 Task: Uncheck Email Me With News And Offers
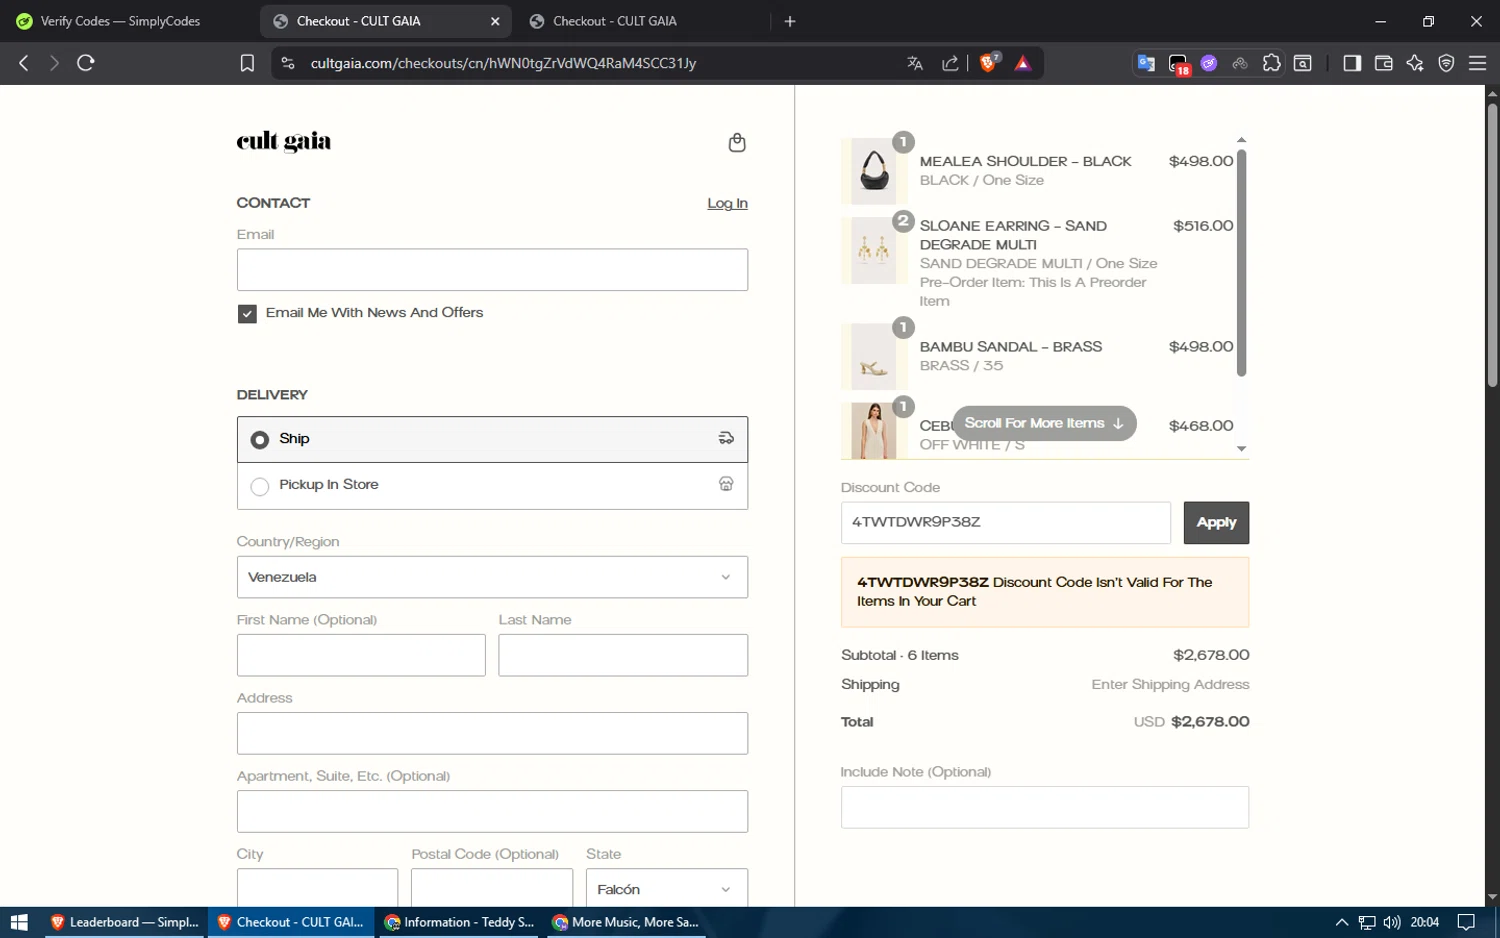point(247,313)
